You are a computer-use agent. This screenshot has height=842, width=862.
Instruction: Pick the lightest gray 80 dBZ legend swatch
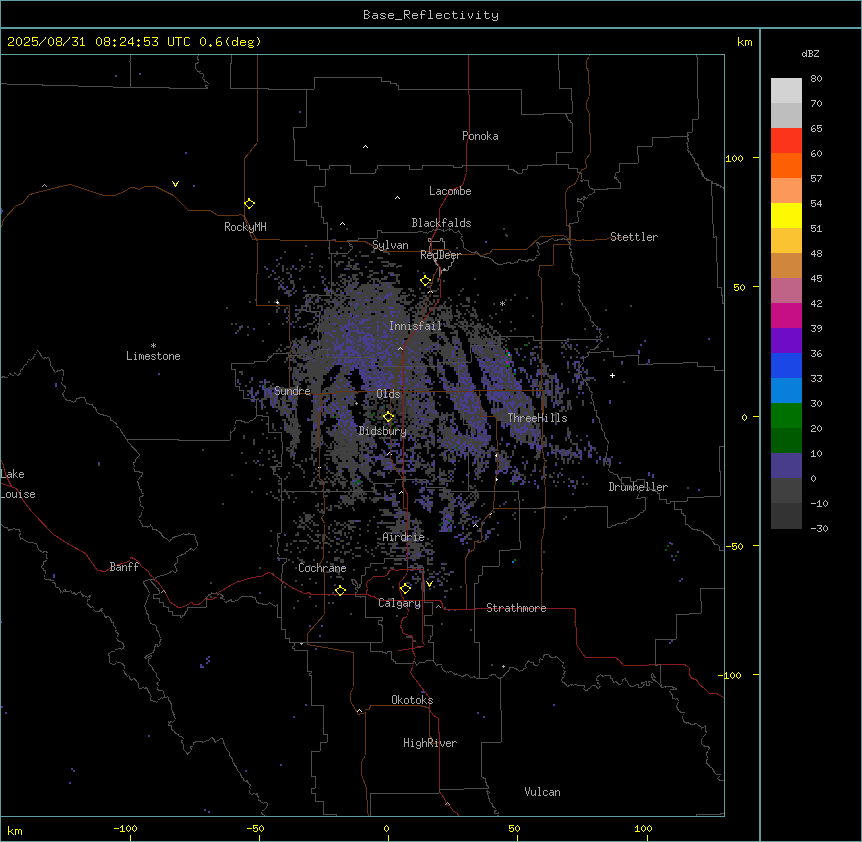pyautogui.click(x=786, y=91)
